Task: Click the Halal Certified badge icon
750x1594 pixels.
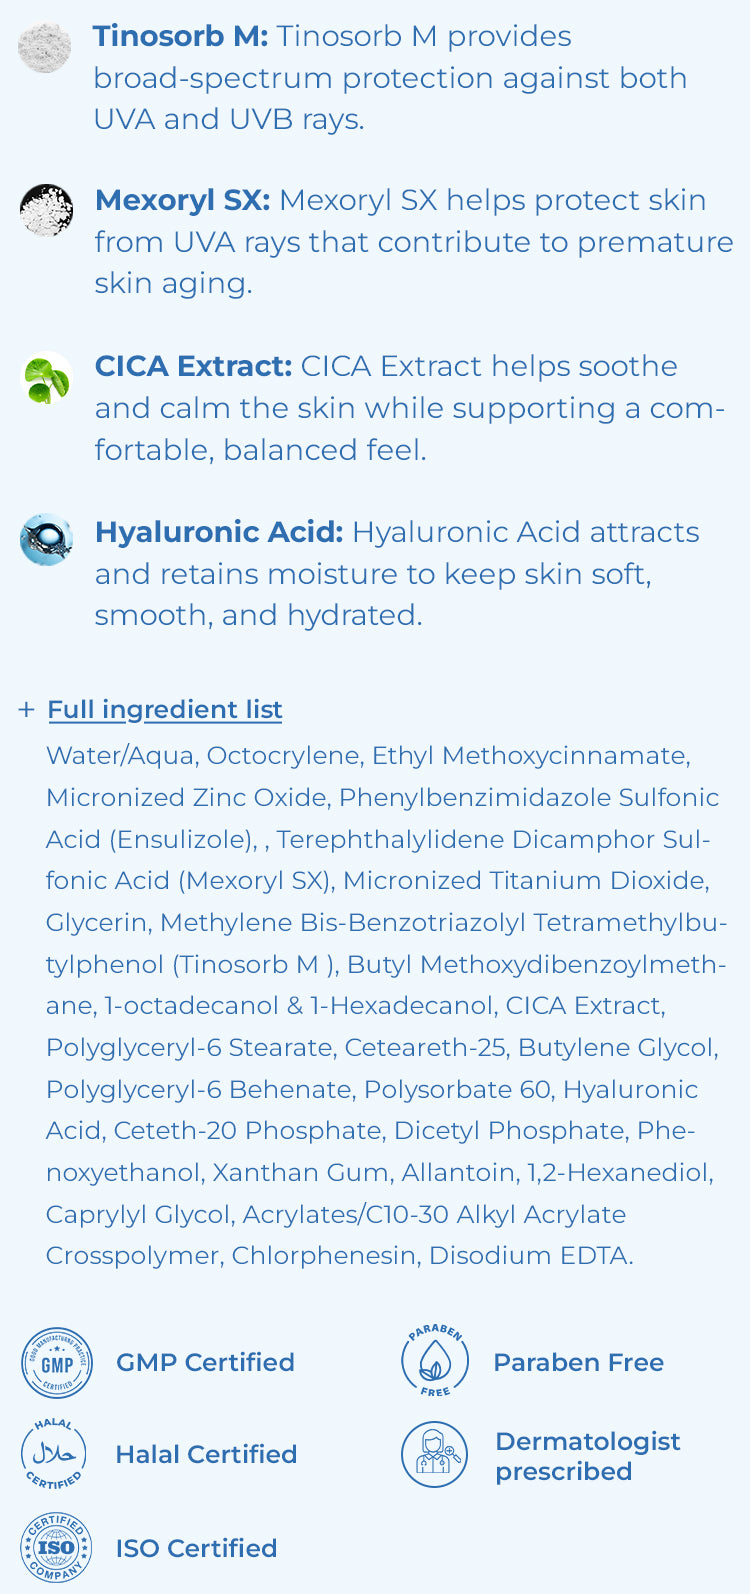Action: pyautogui.click(x=54, y=1454)
